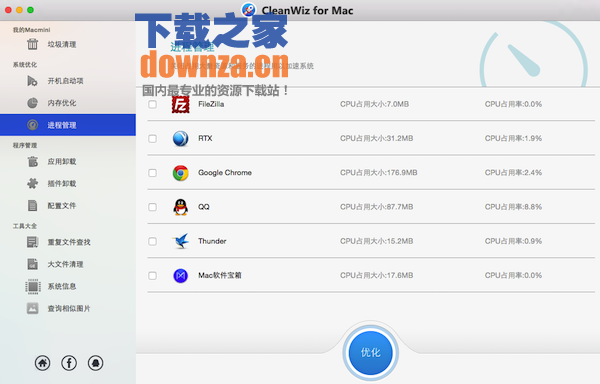The height and width of the screenshot is (384, 600).
Task: Click the 我的Macmini sidebar header
Action: 31,29
